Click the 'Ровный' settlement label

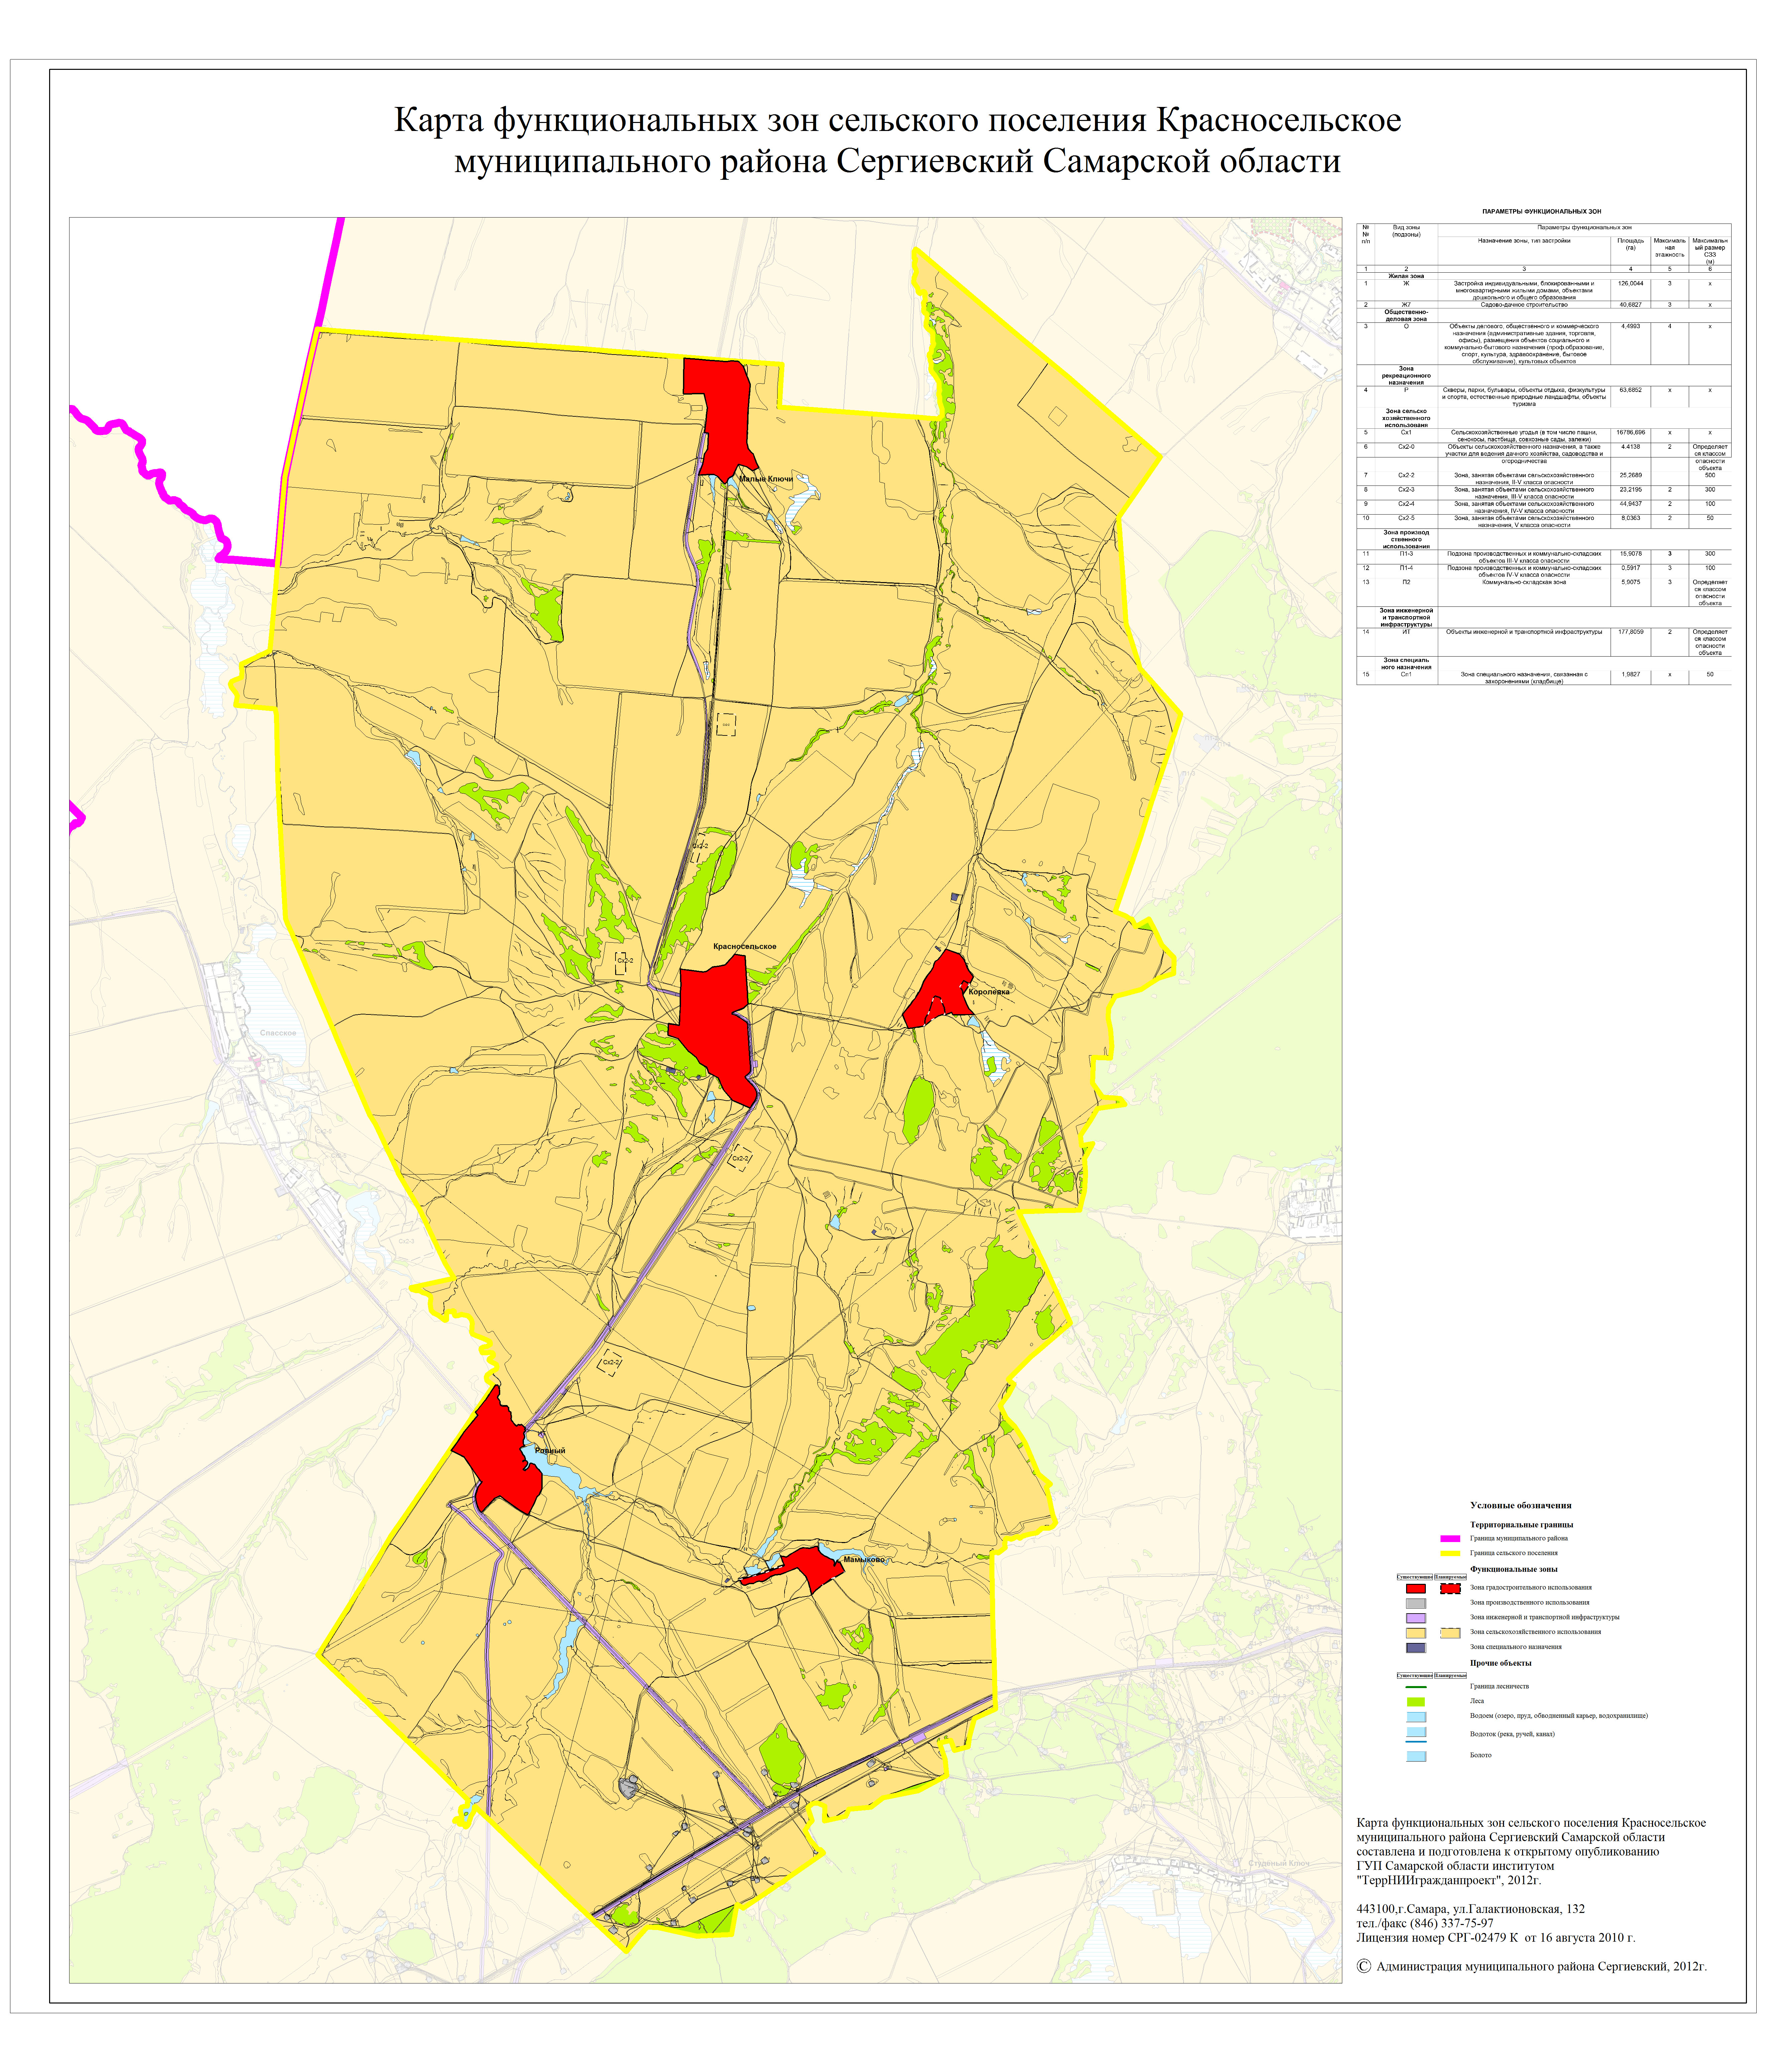click(550, 1450)
